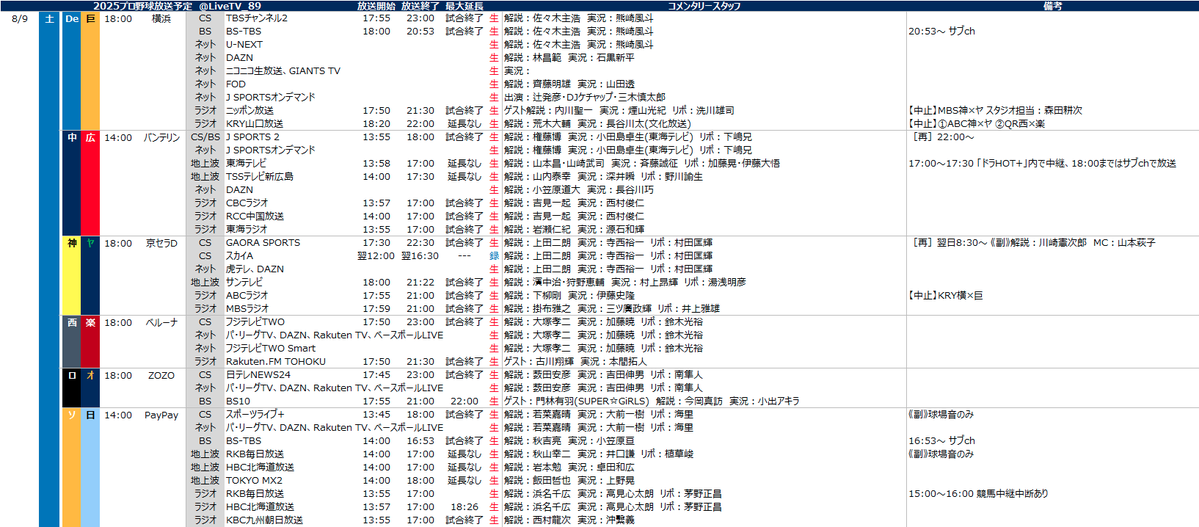Click the サンテレビ channel cell
The height and width of the screenshot is (527, 1199).
[244, 281]
